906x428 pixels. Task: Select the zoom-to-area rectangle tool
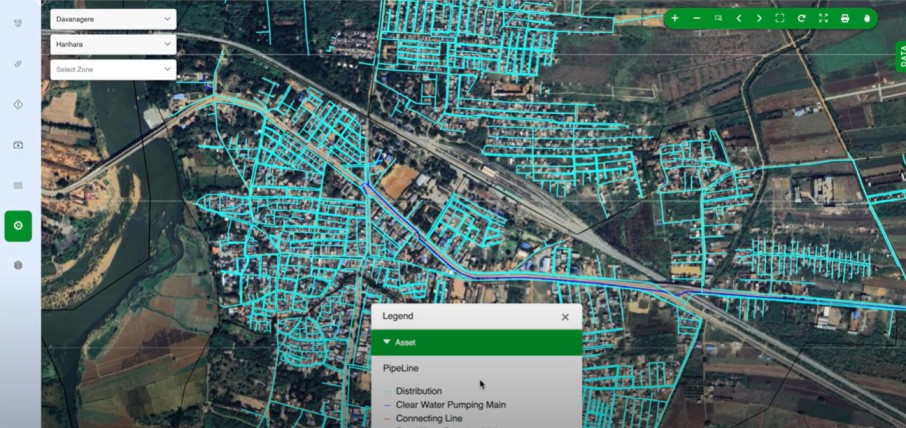[x=718, y=18]
